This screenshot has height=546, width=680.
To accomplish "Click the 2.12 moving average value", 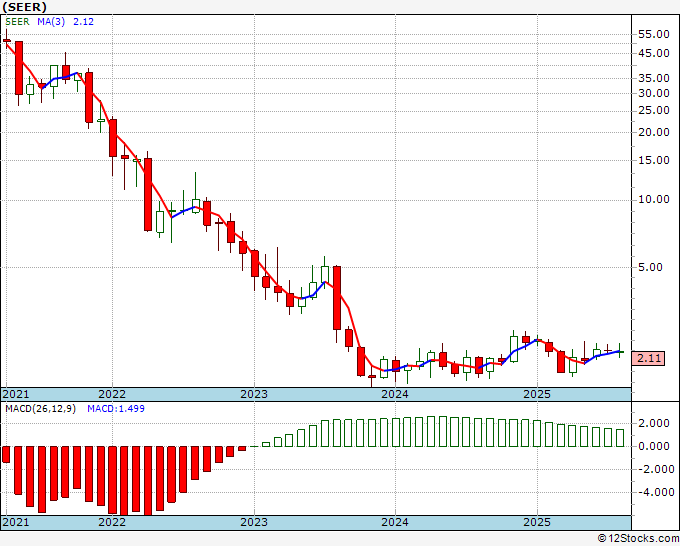I will point(83,22).
